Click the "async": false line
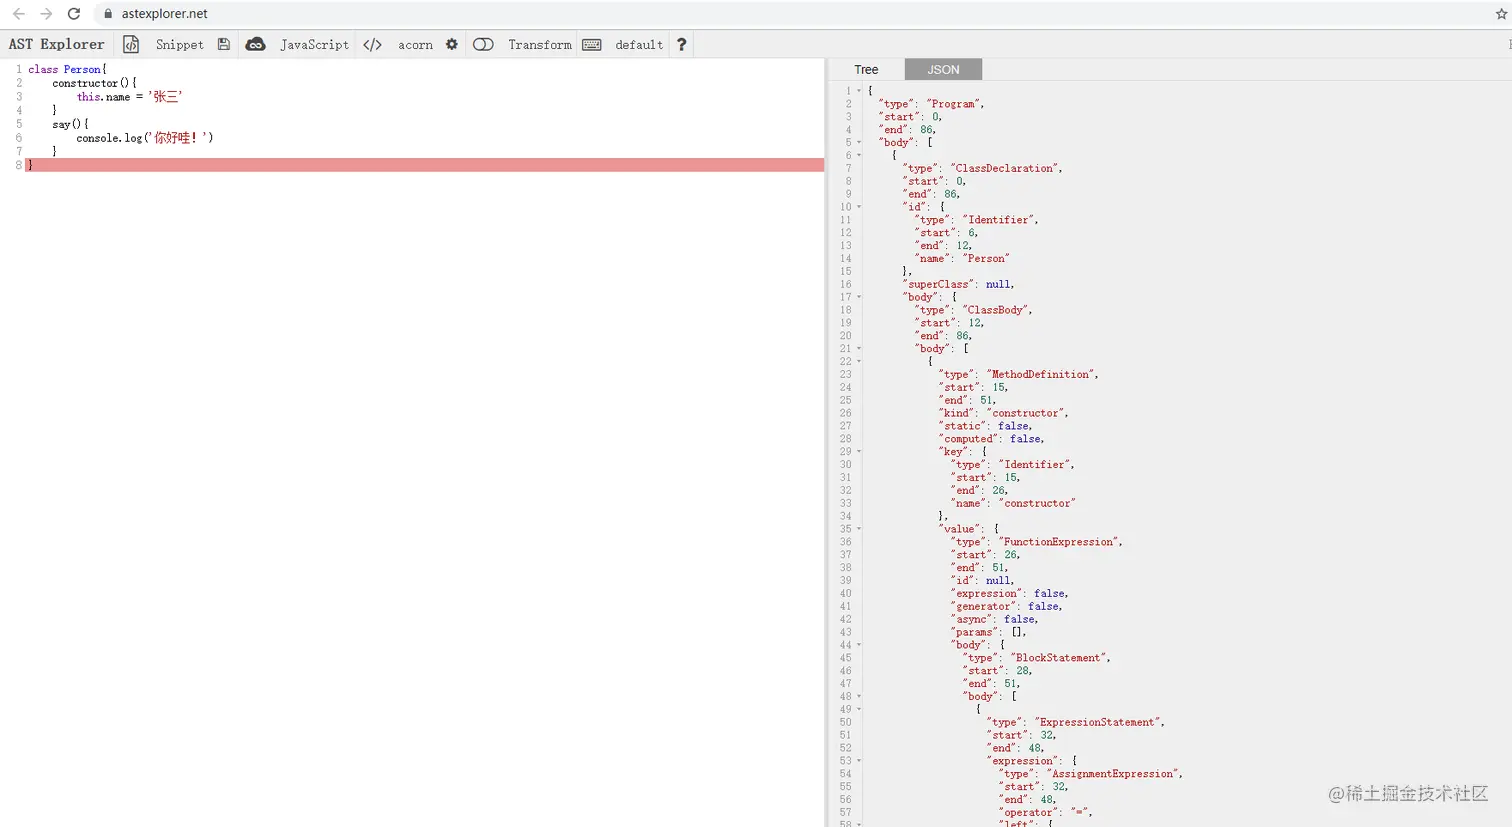Screen dimensions: 1512x827 coord(994,620)
